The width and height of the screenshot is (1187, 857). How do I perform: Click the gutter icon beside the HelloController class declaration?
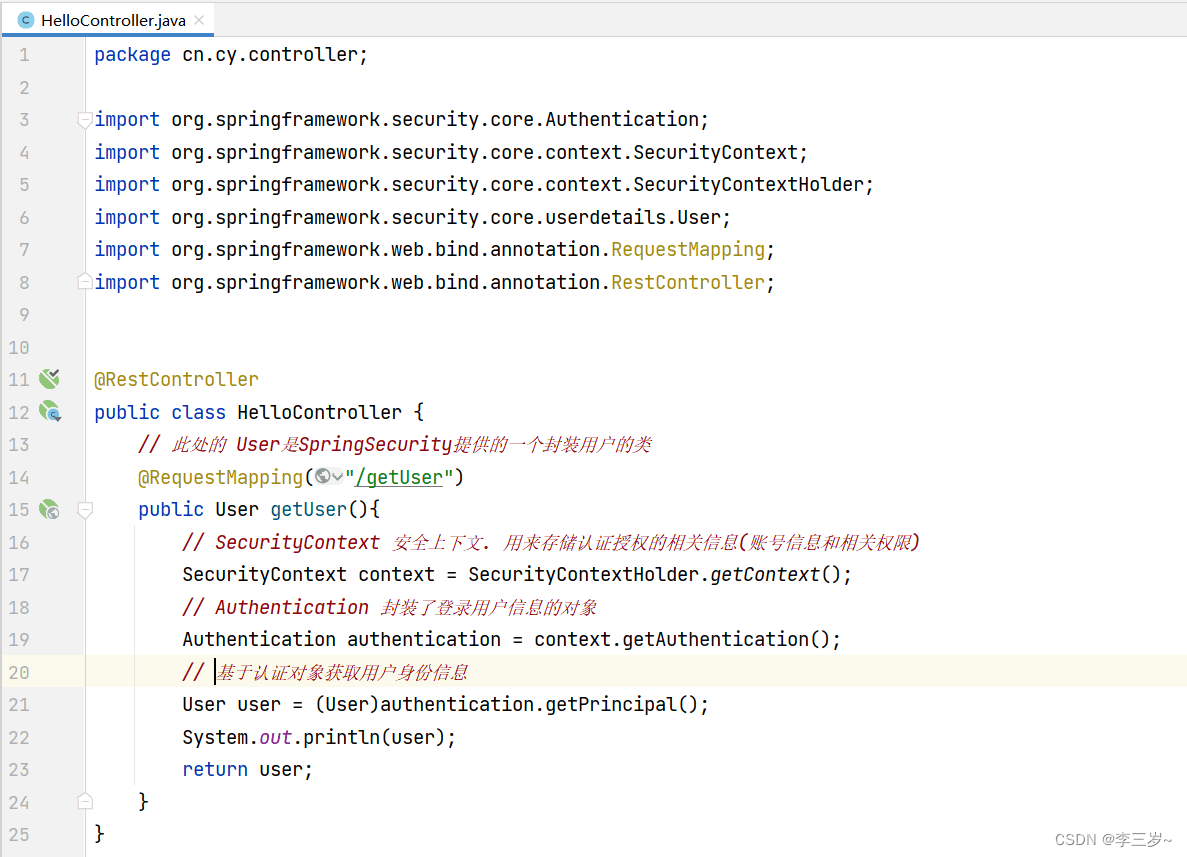(49, 411)
